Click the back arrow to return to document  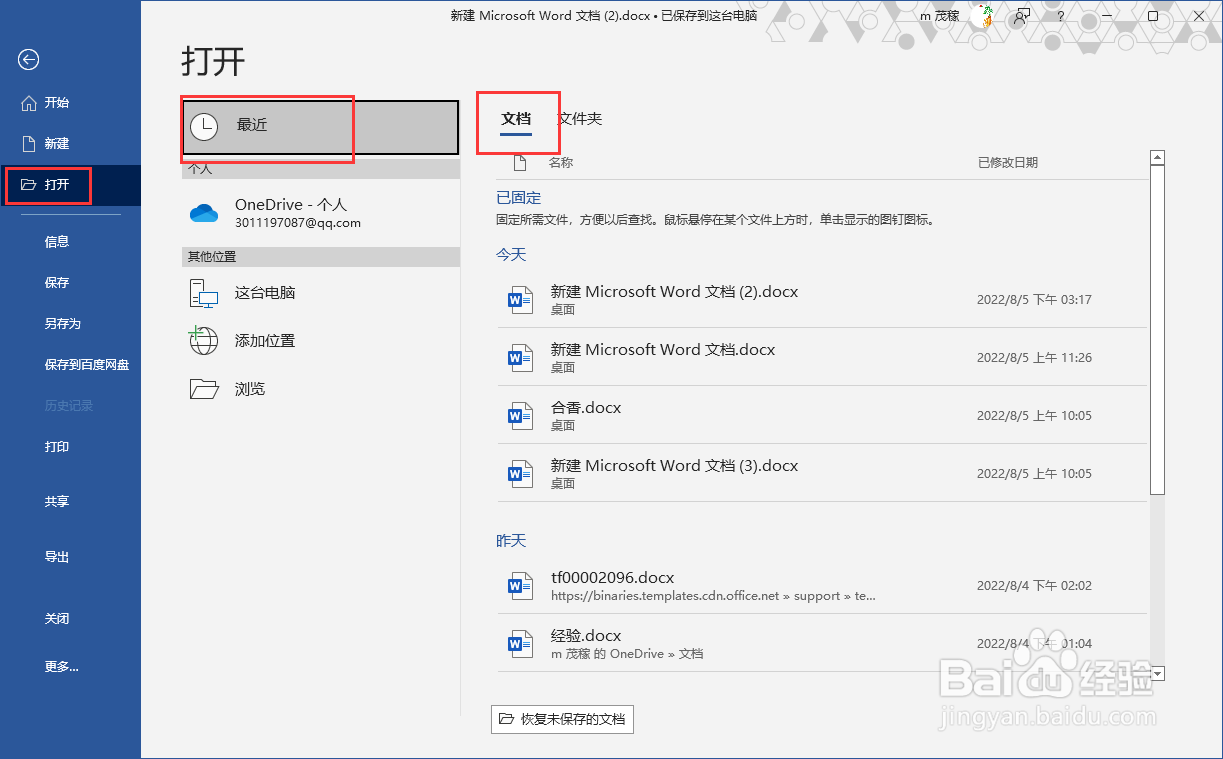28,60
